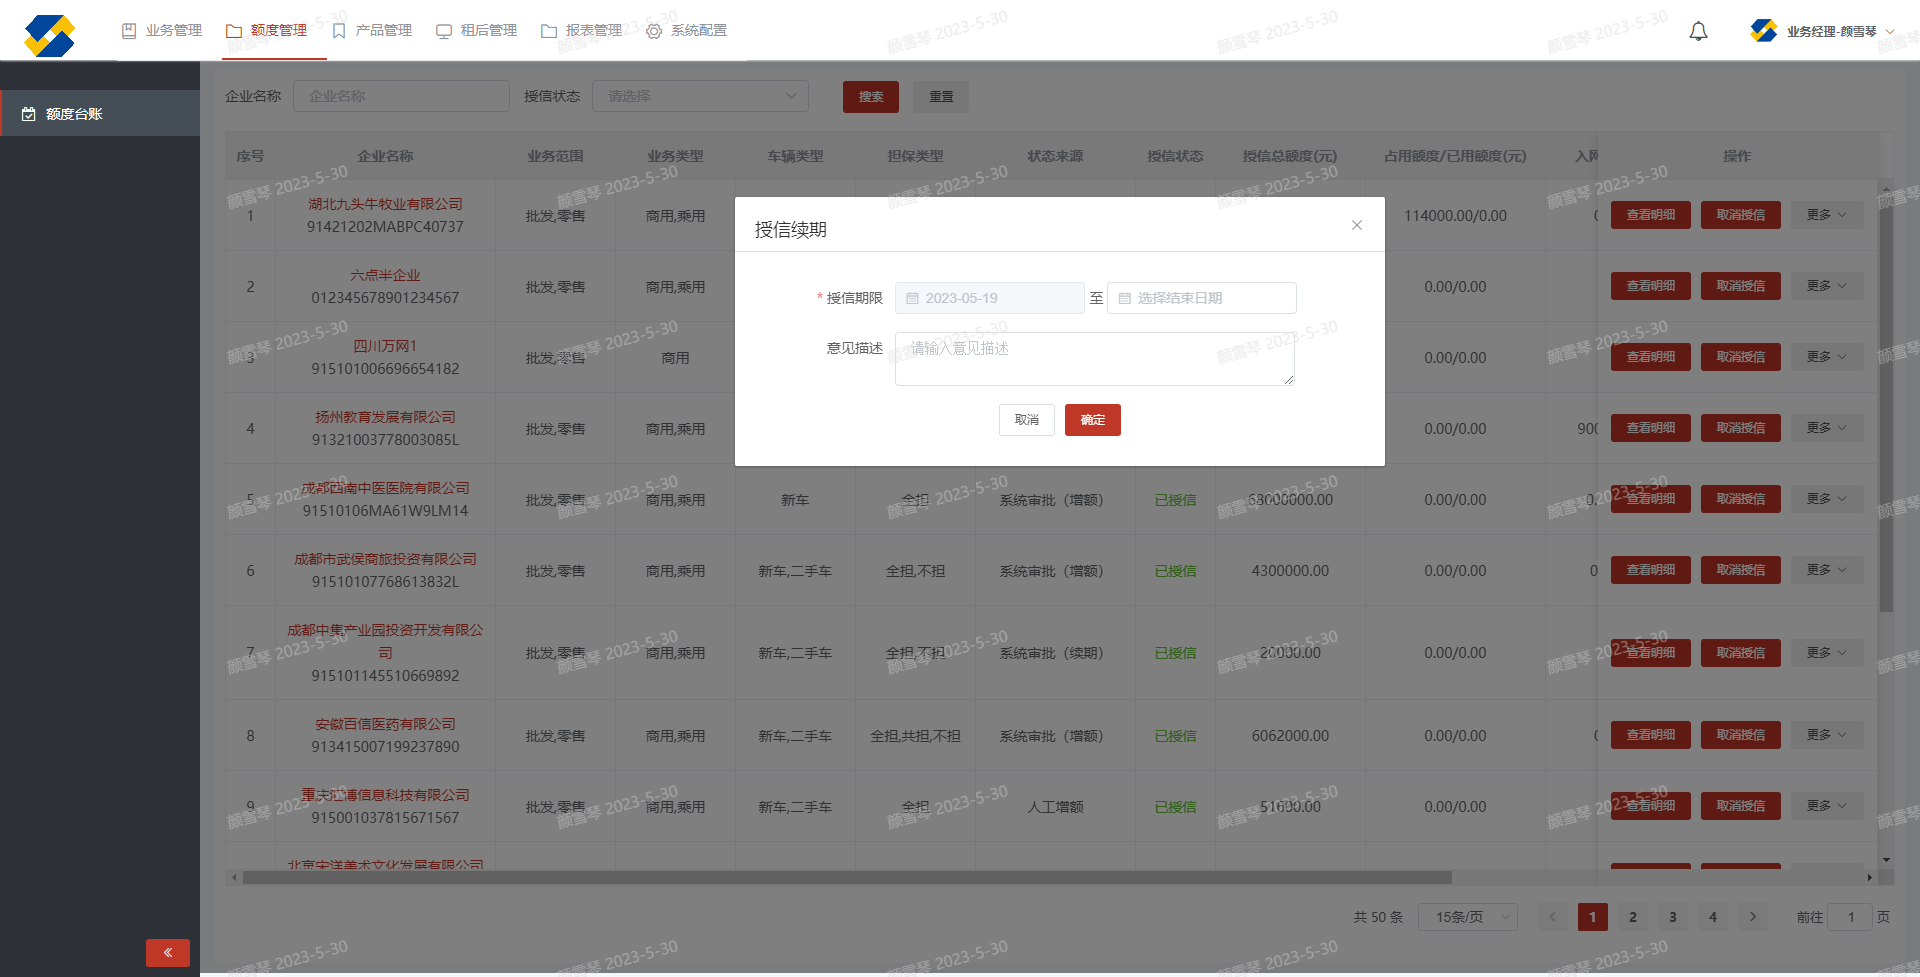The height and width of the screenshot is (977, 1920).
Task: Open the 业务管理 menu
Action: coord(162,31)
